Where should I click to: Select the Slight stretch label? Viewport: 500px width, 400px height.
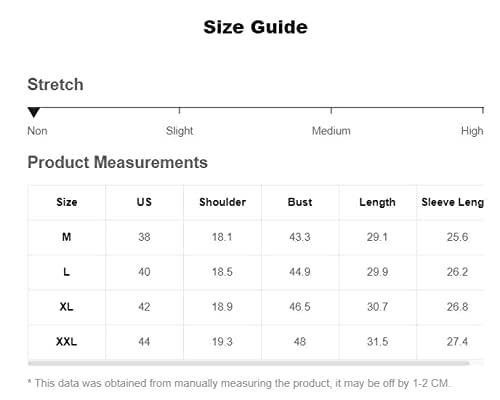point(179,131)
